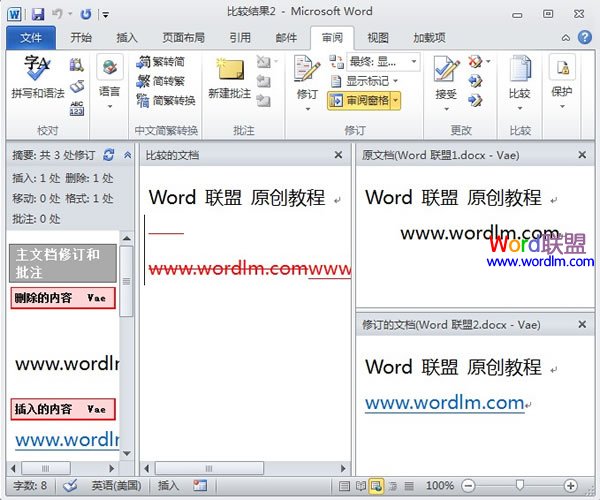Viewport: 600px width, 500px height.
Task: Click the Undo arrow icon
Action: [57, 14]
